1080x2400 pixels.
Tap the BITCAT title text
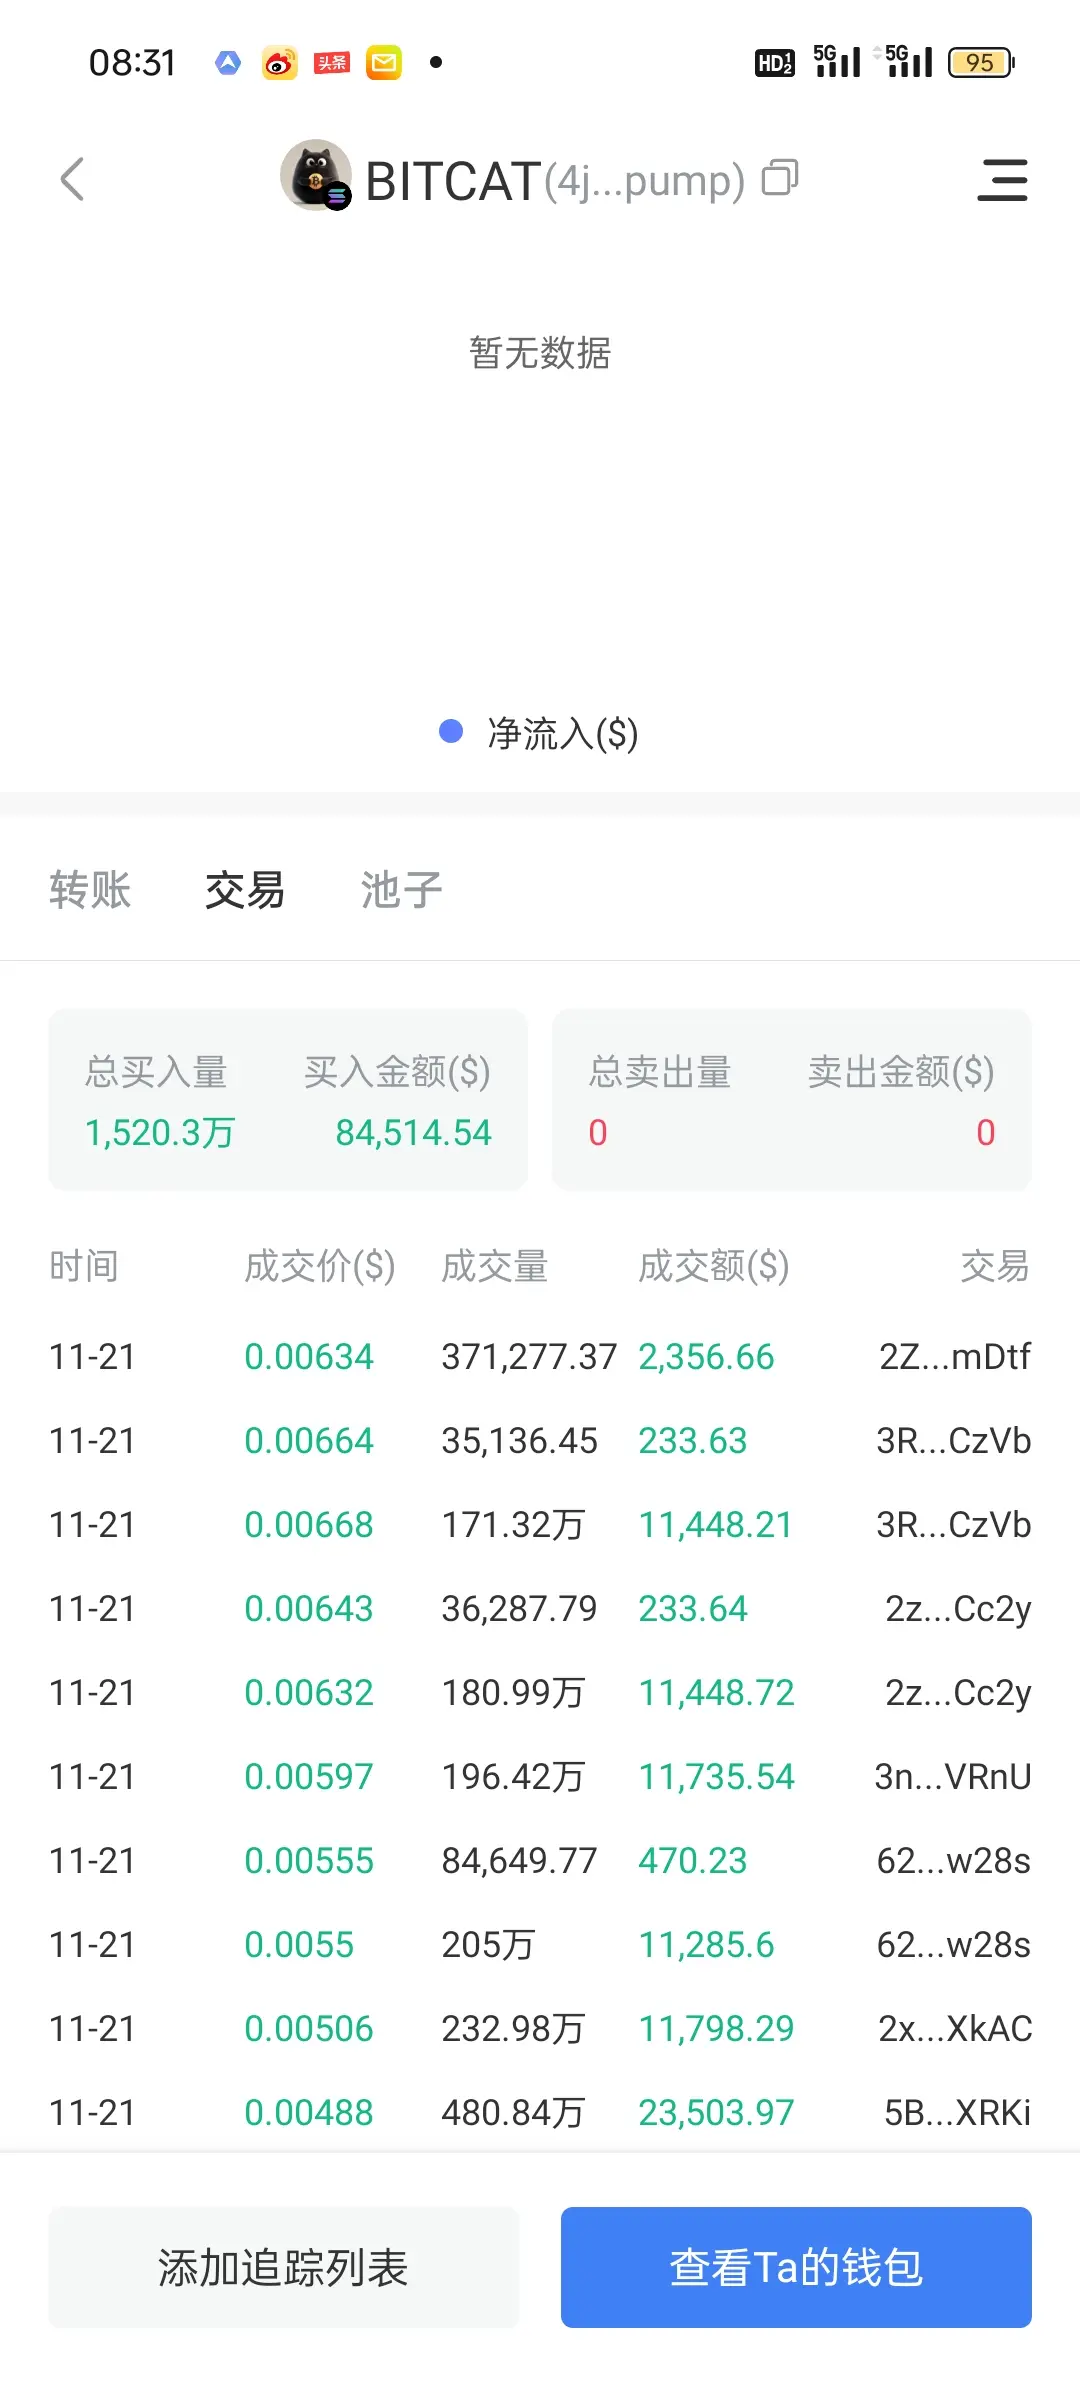(x=453, y=181)
